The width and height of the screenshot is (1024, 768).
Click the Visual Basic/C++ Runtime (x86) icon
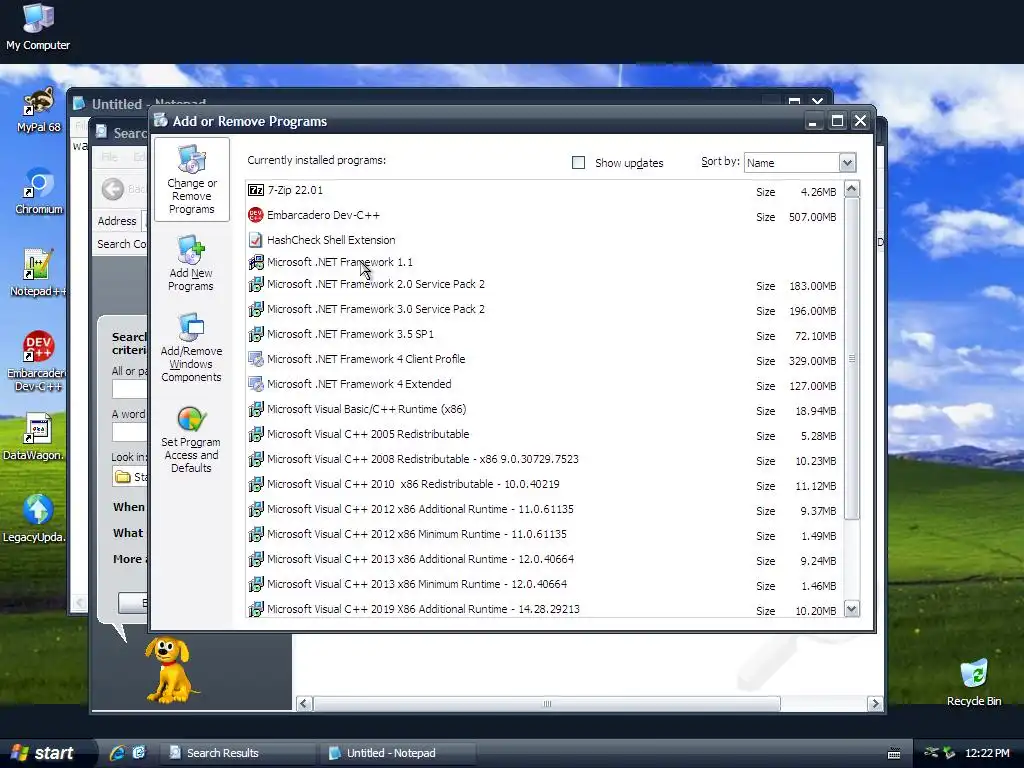click(x=256, y=409)
